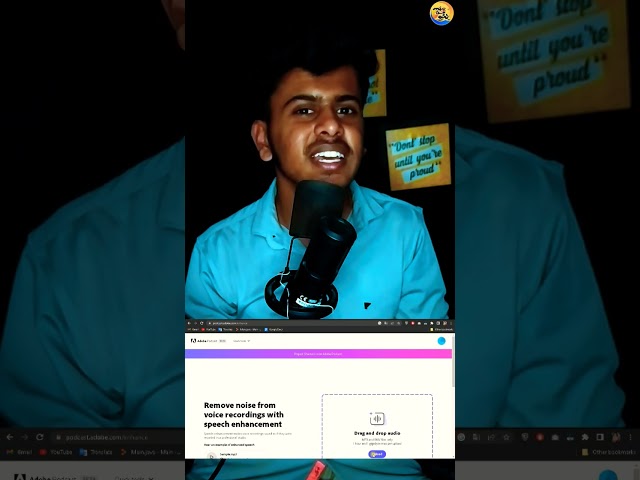
Task: Click the center browser page's vertical scrollbar
Action: point(453,361)
